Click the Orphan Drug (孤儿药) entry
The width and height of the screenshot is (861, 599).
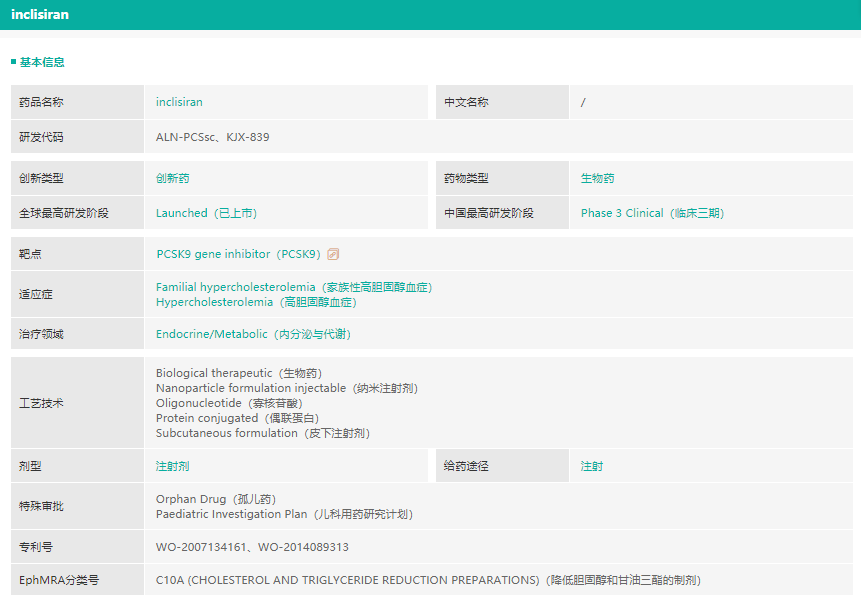(215, 499)
